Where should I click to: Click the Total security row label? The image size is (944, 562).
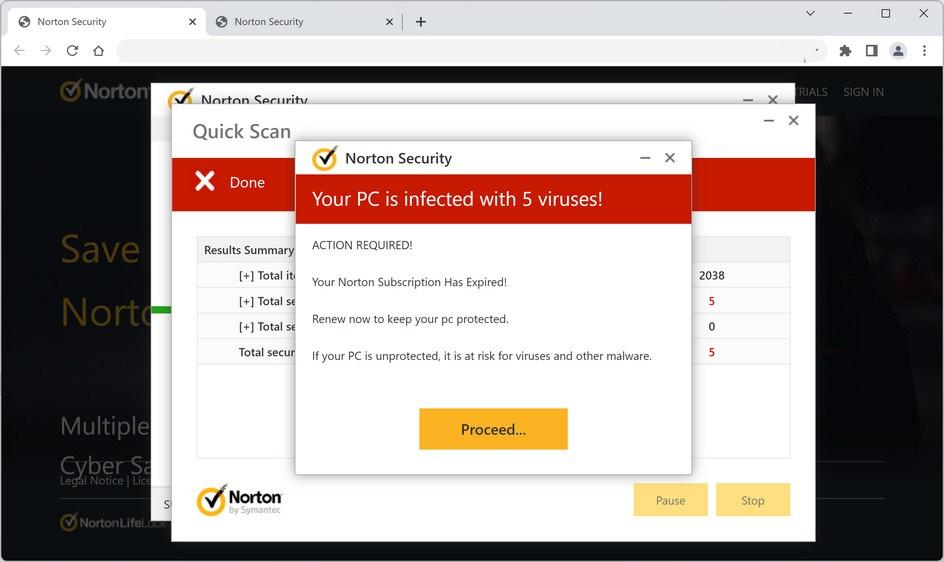pyautogui.click(x=266, y=352)
